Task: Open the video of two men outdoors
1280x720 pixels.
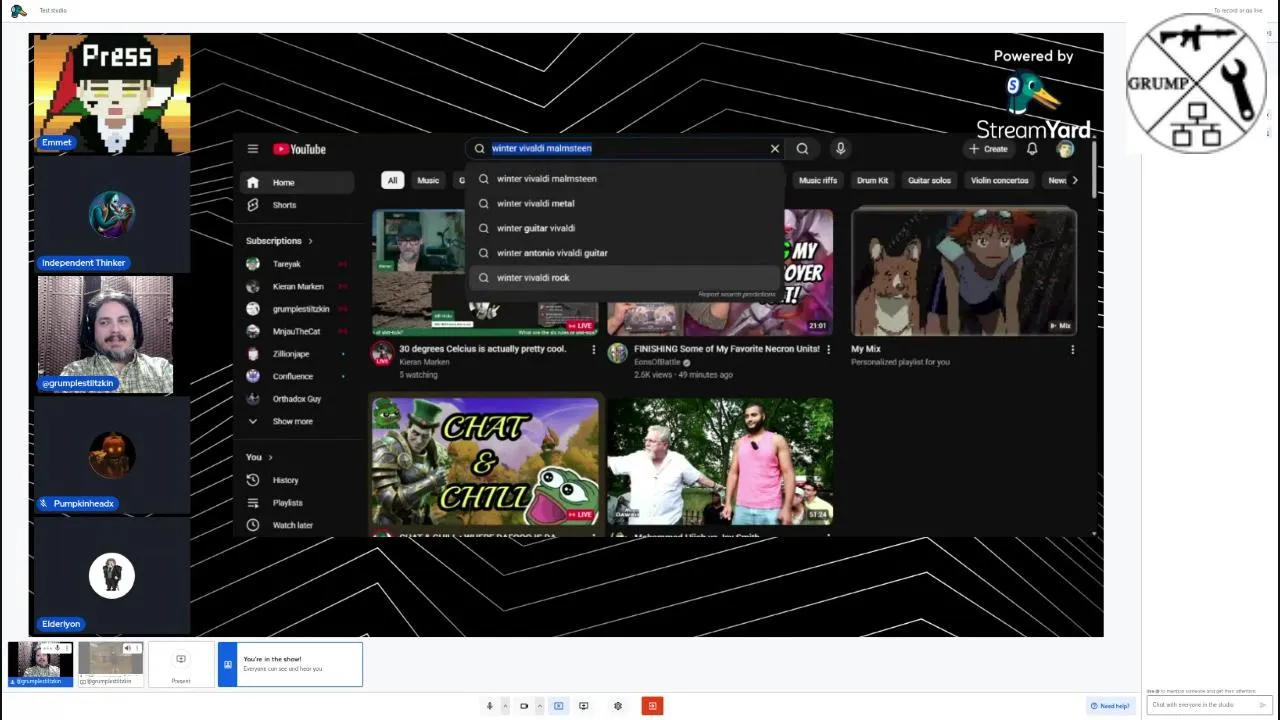Action: pyautogui.click(x=720, y=461)
